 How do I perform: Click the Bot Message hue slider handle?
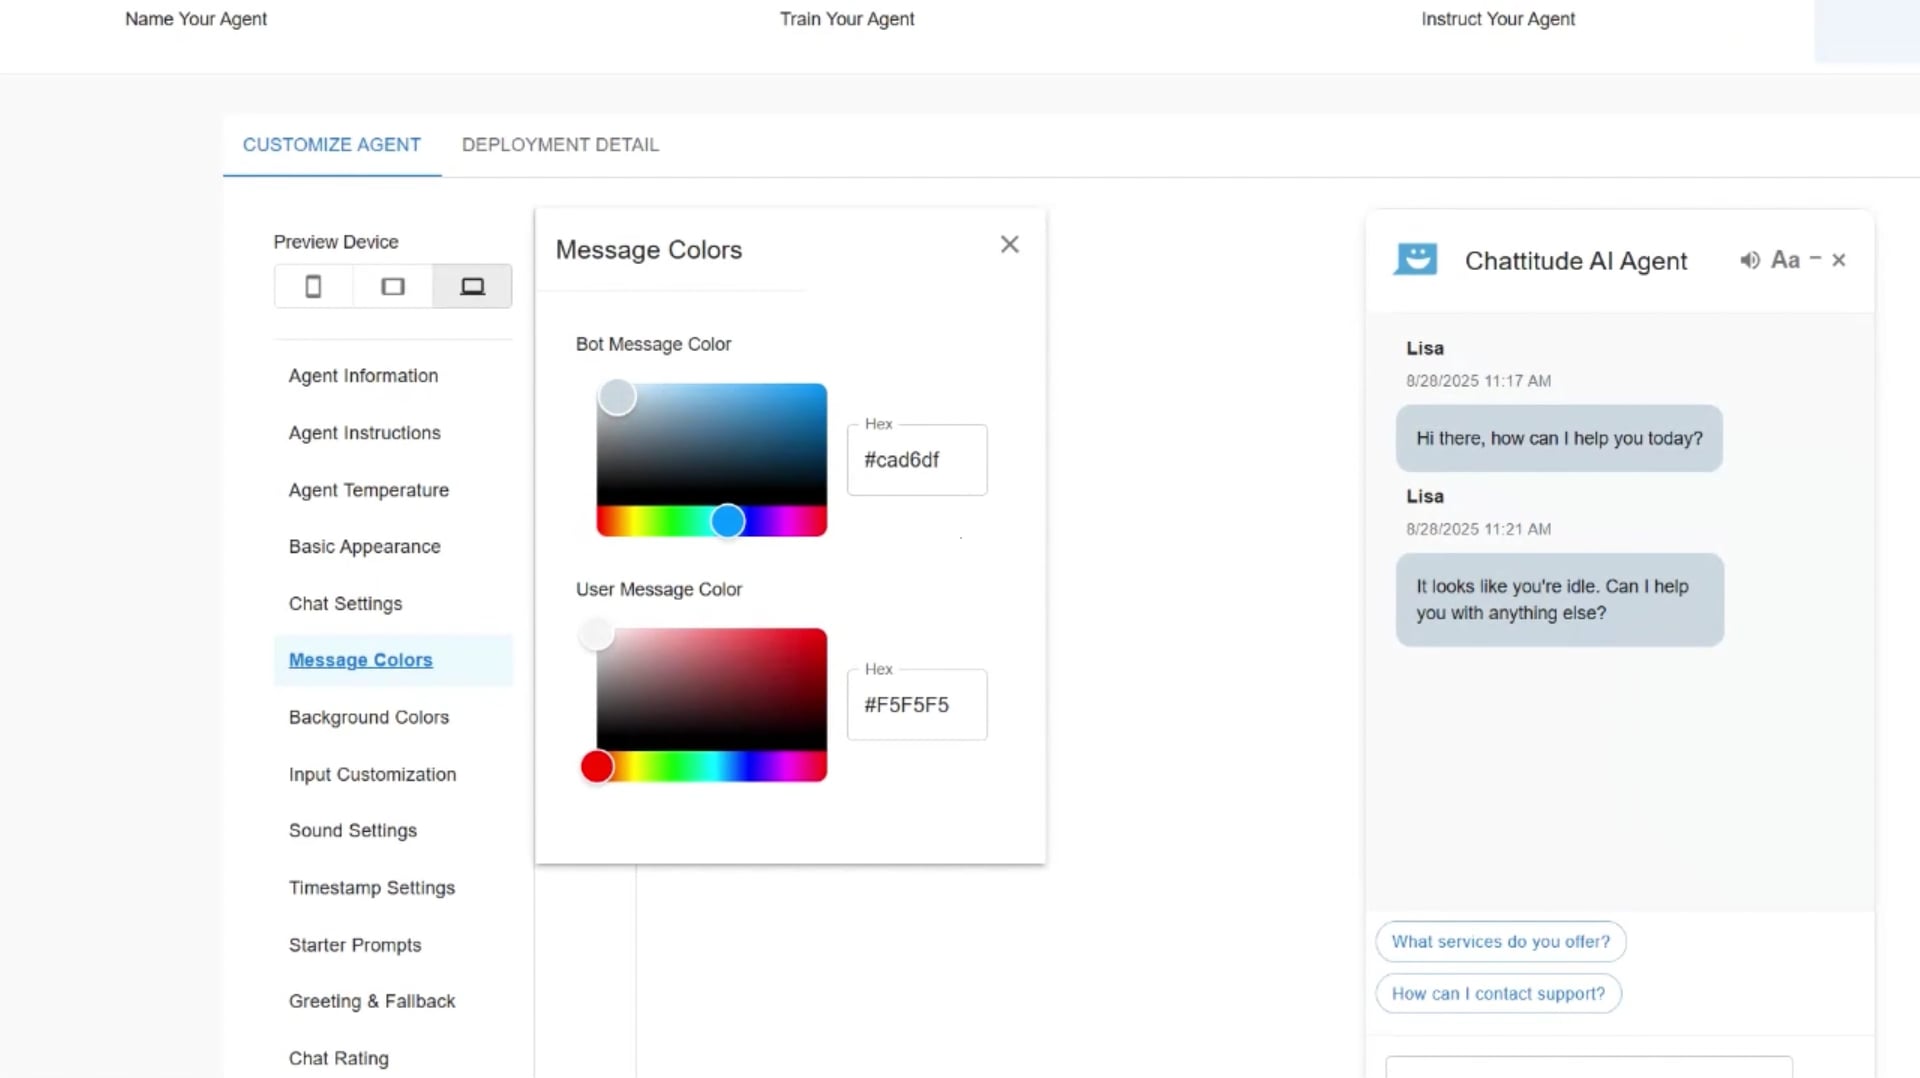[728, 521]
